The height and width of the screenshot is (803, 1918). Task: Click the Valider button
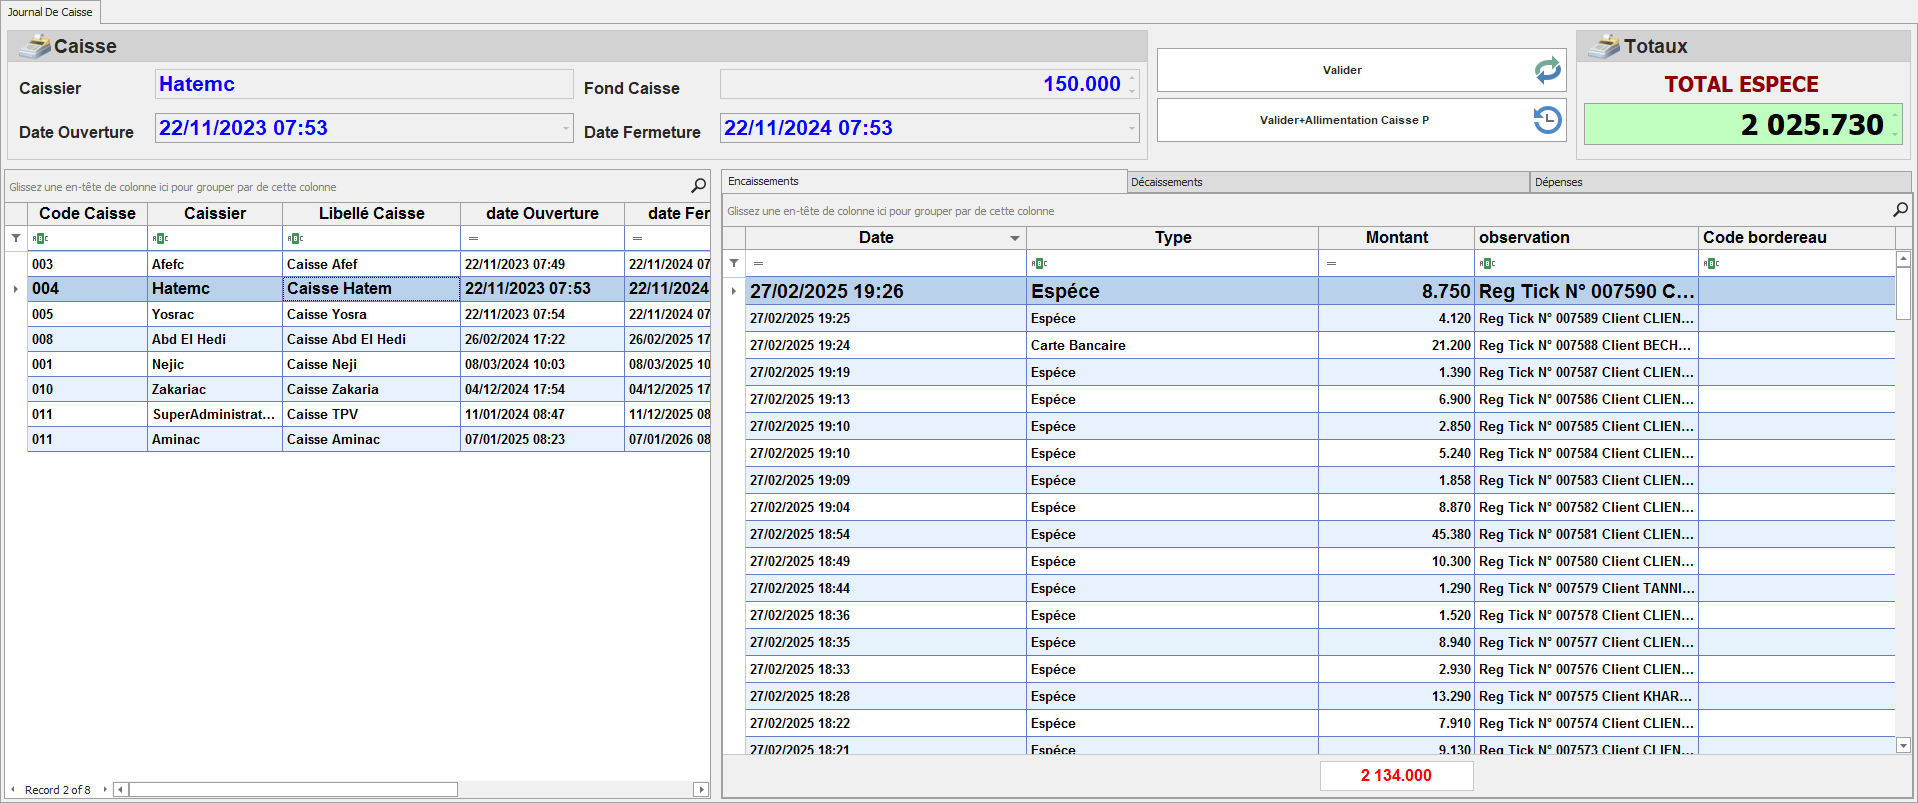coord(1342,70)
